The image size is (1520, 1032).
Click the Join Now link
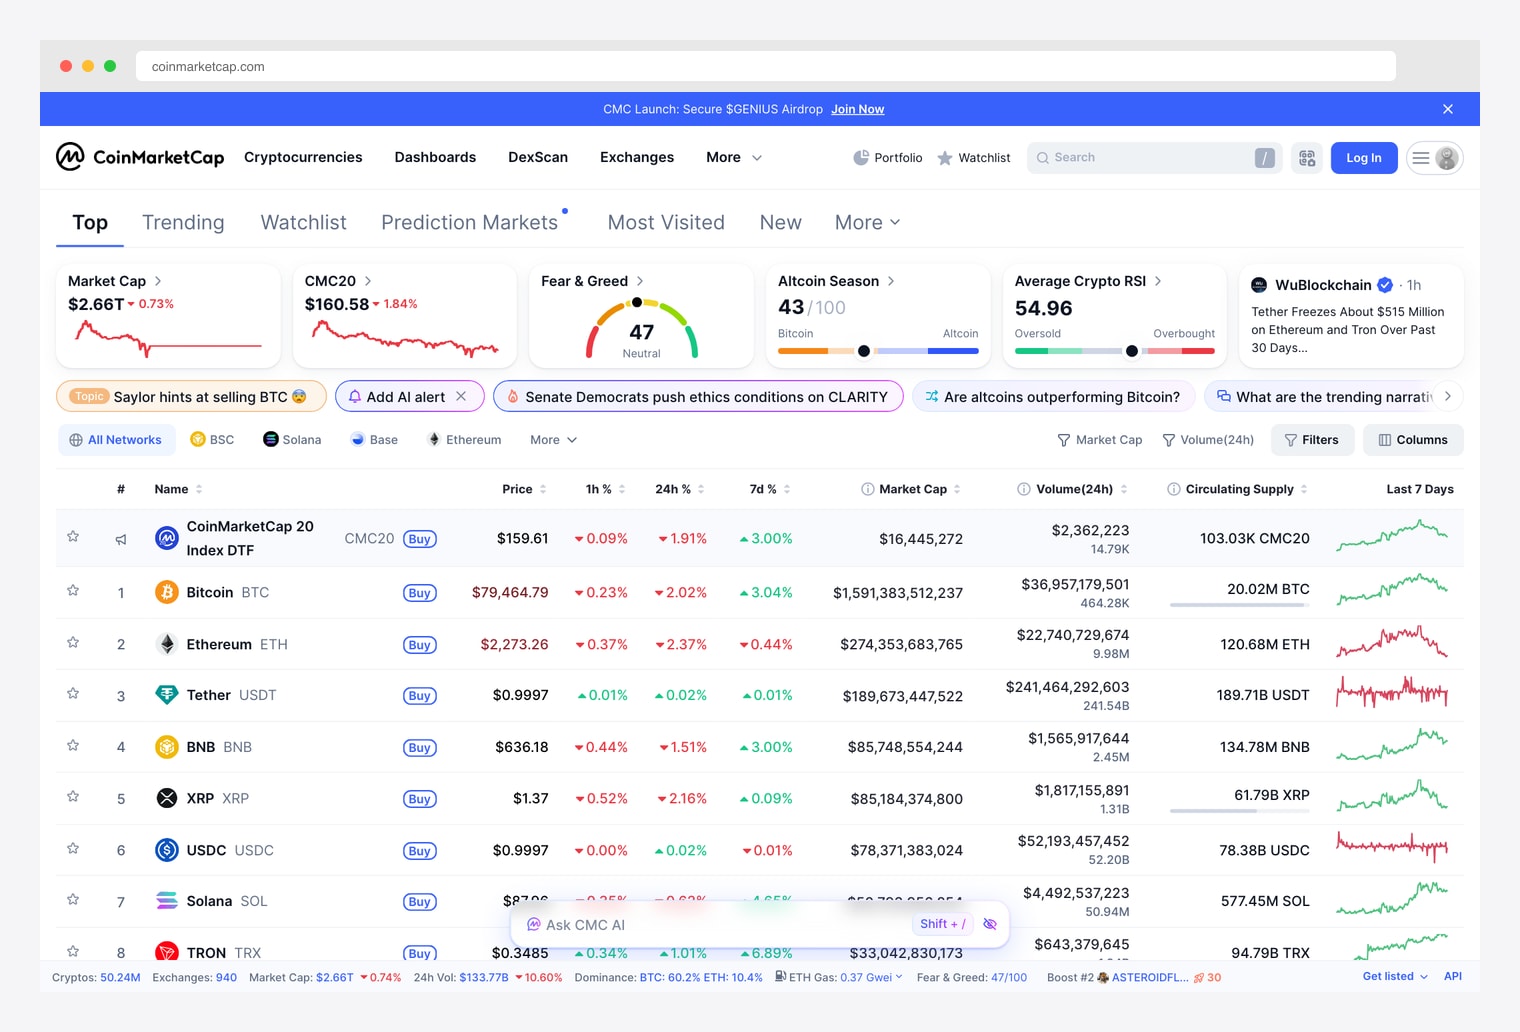(x=858, y=109)
